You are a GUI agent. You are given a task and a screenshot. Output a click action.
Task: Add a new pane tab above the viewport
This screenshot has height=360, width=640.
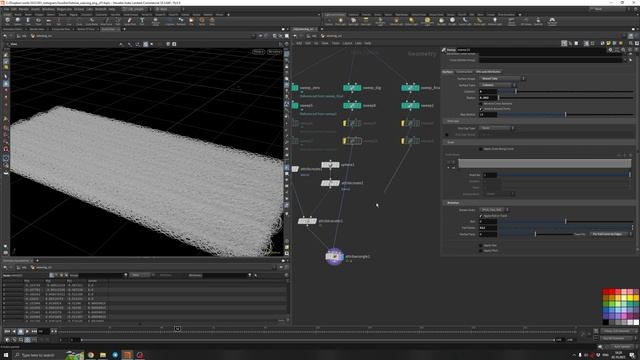(124, 29)
